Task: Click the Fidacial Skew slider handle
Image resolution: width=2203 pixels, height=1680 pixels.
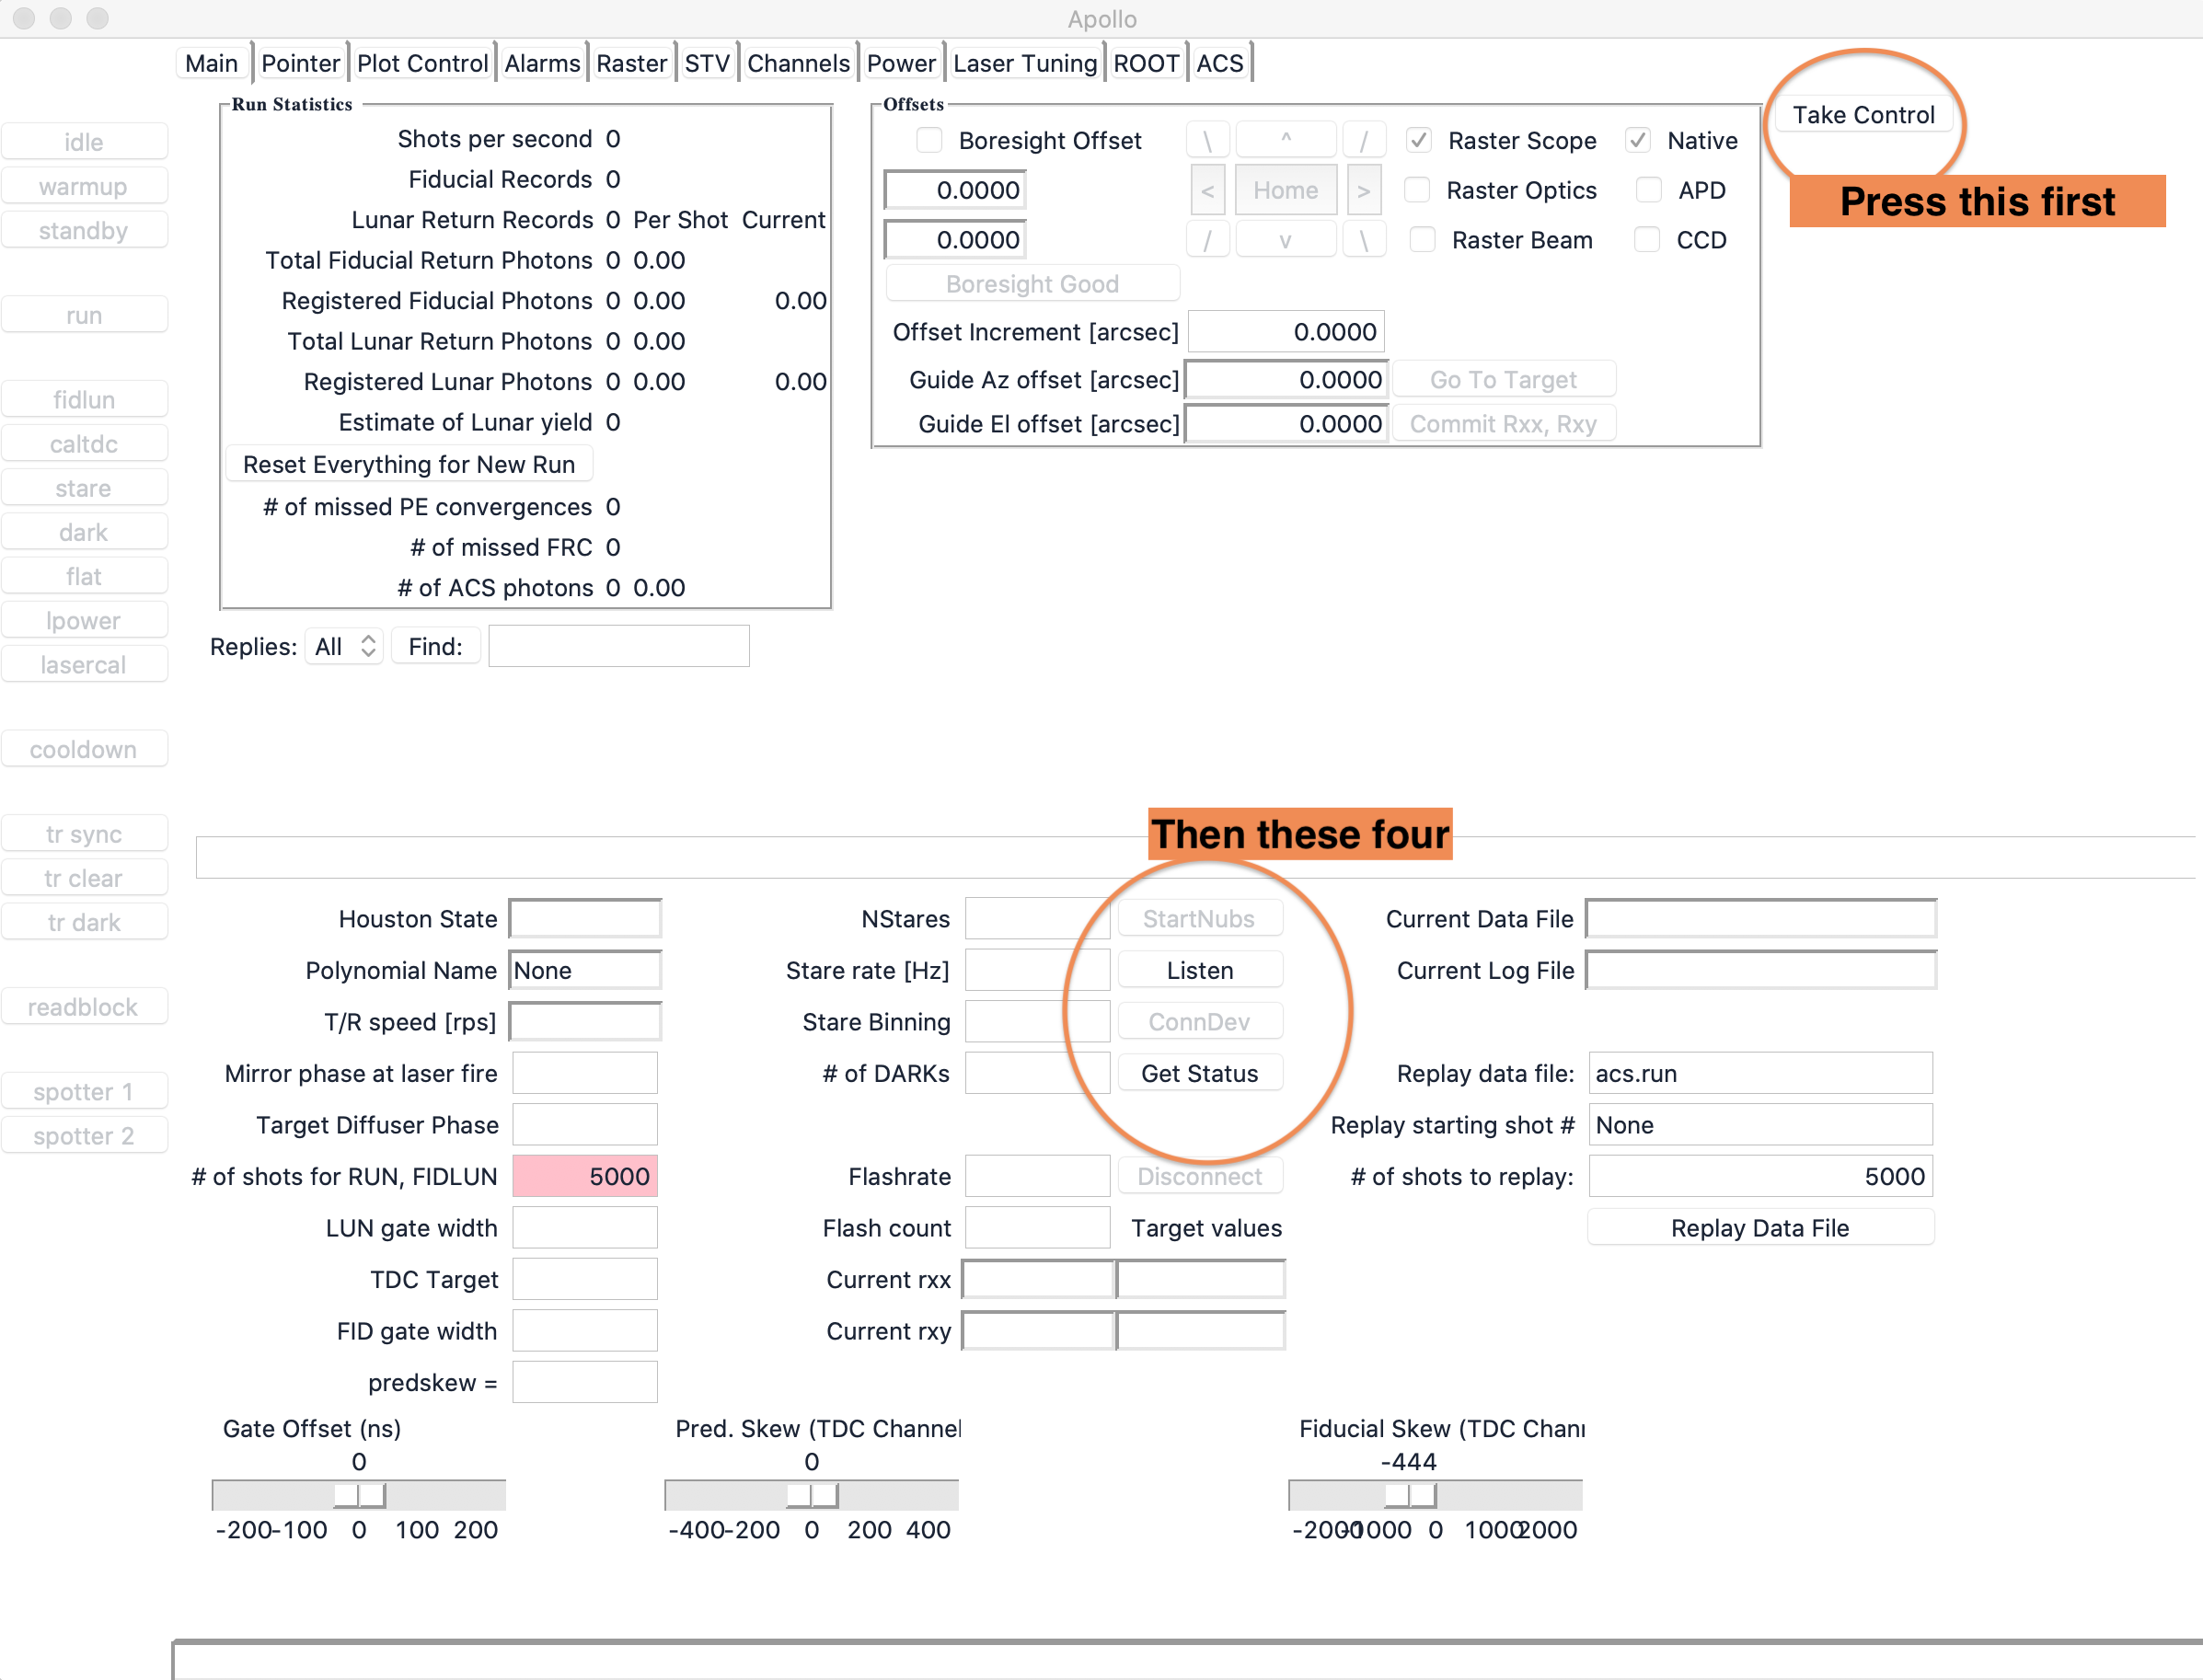Action: (1411, 1495)
